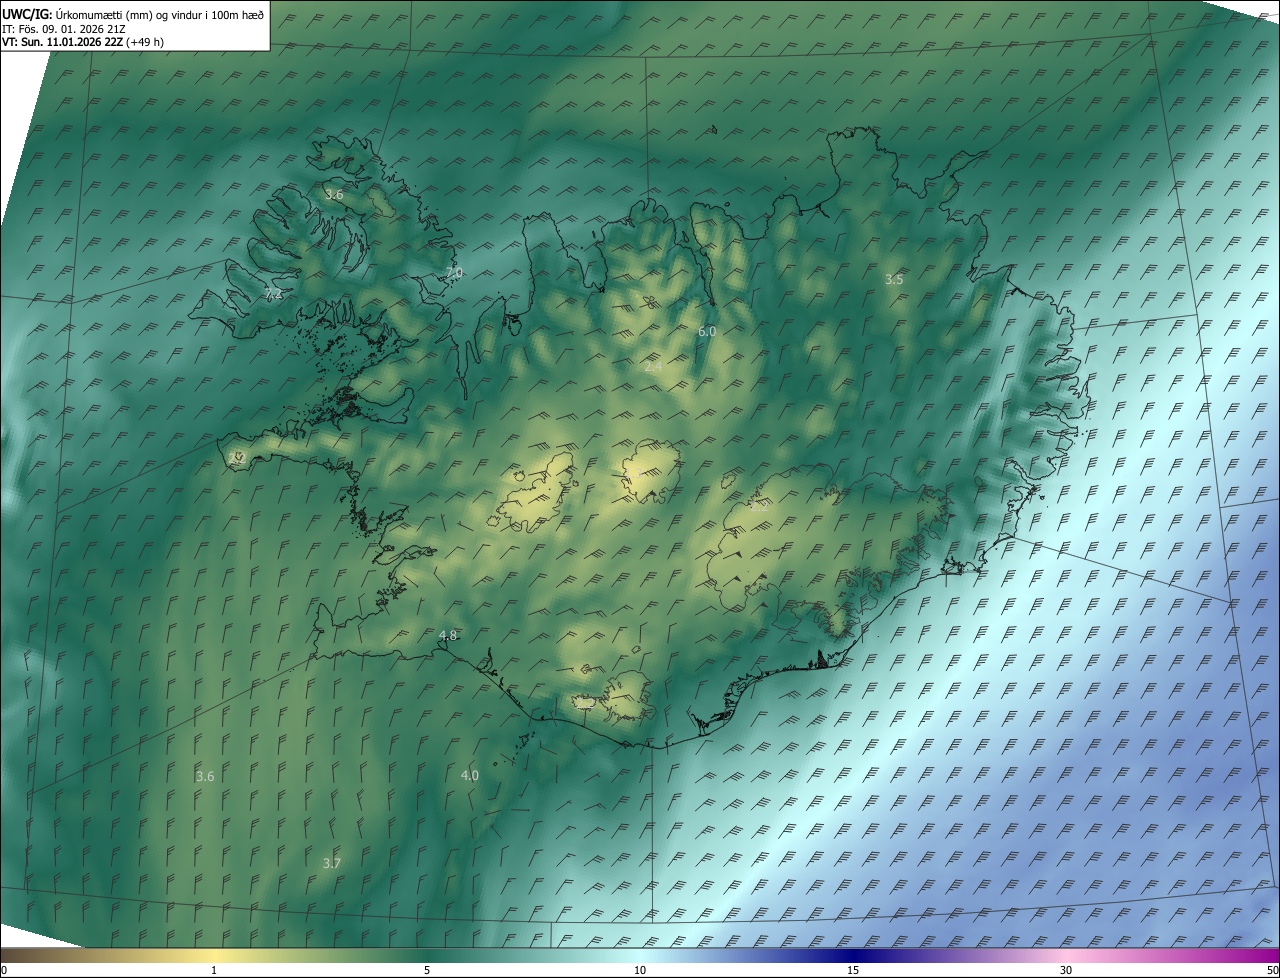Click the 2.4 value on the map
This screenshot has height=978, width=1280.
click(653, 367)
